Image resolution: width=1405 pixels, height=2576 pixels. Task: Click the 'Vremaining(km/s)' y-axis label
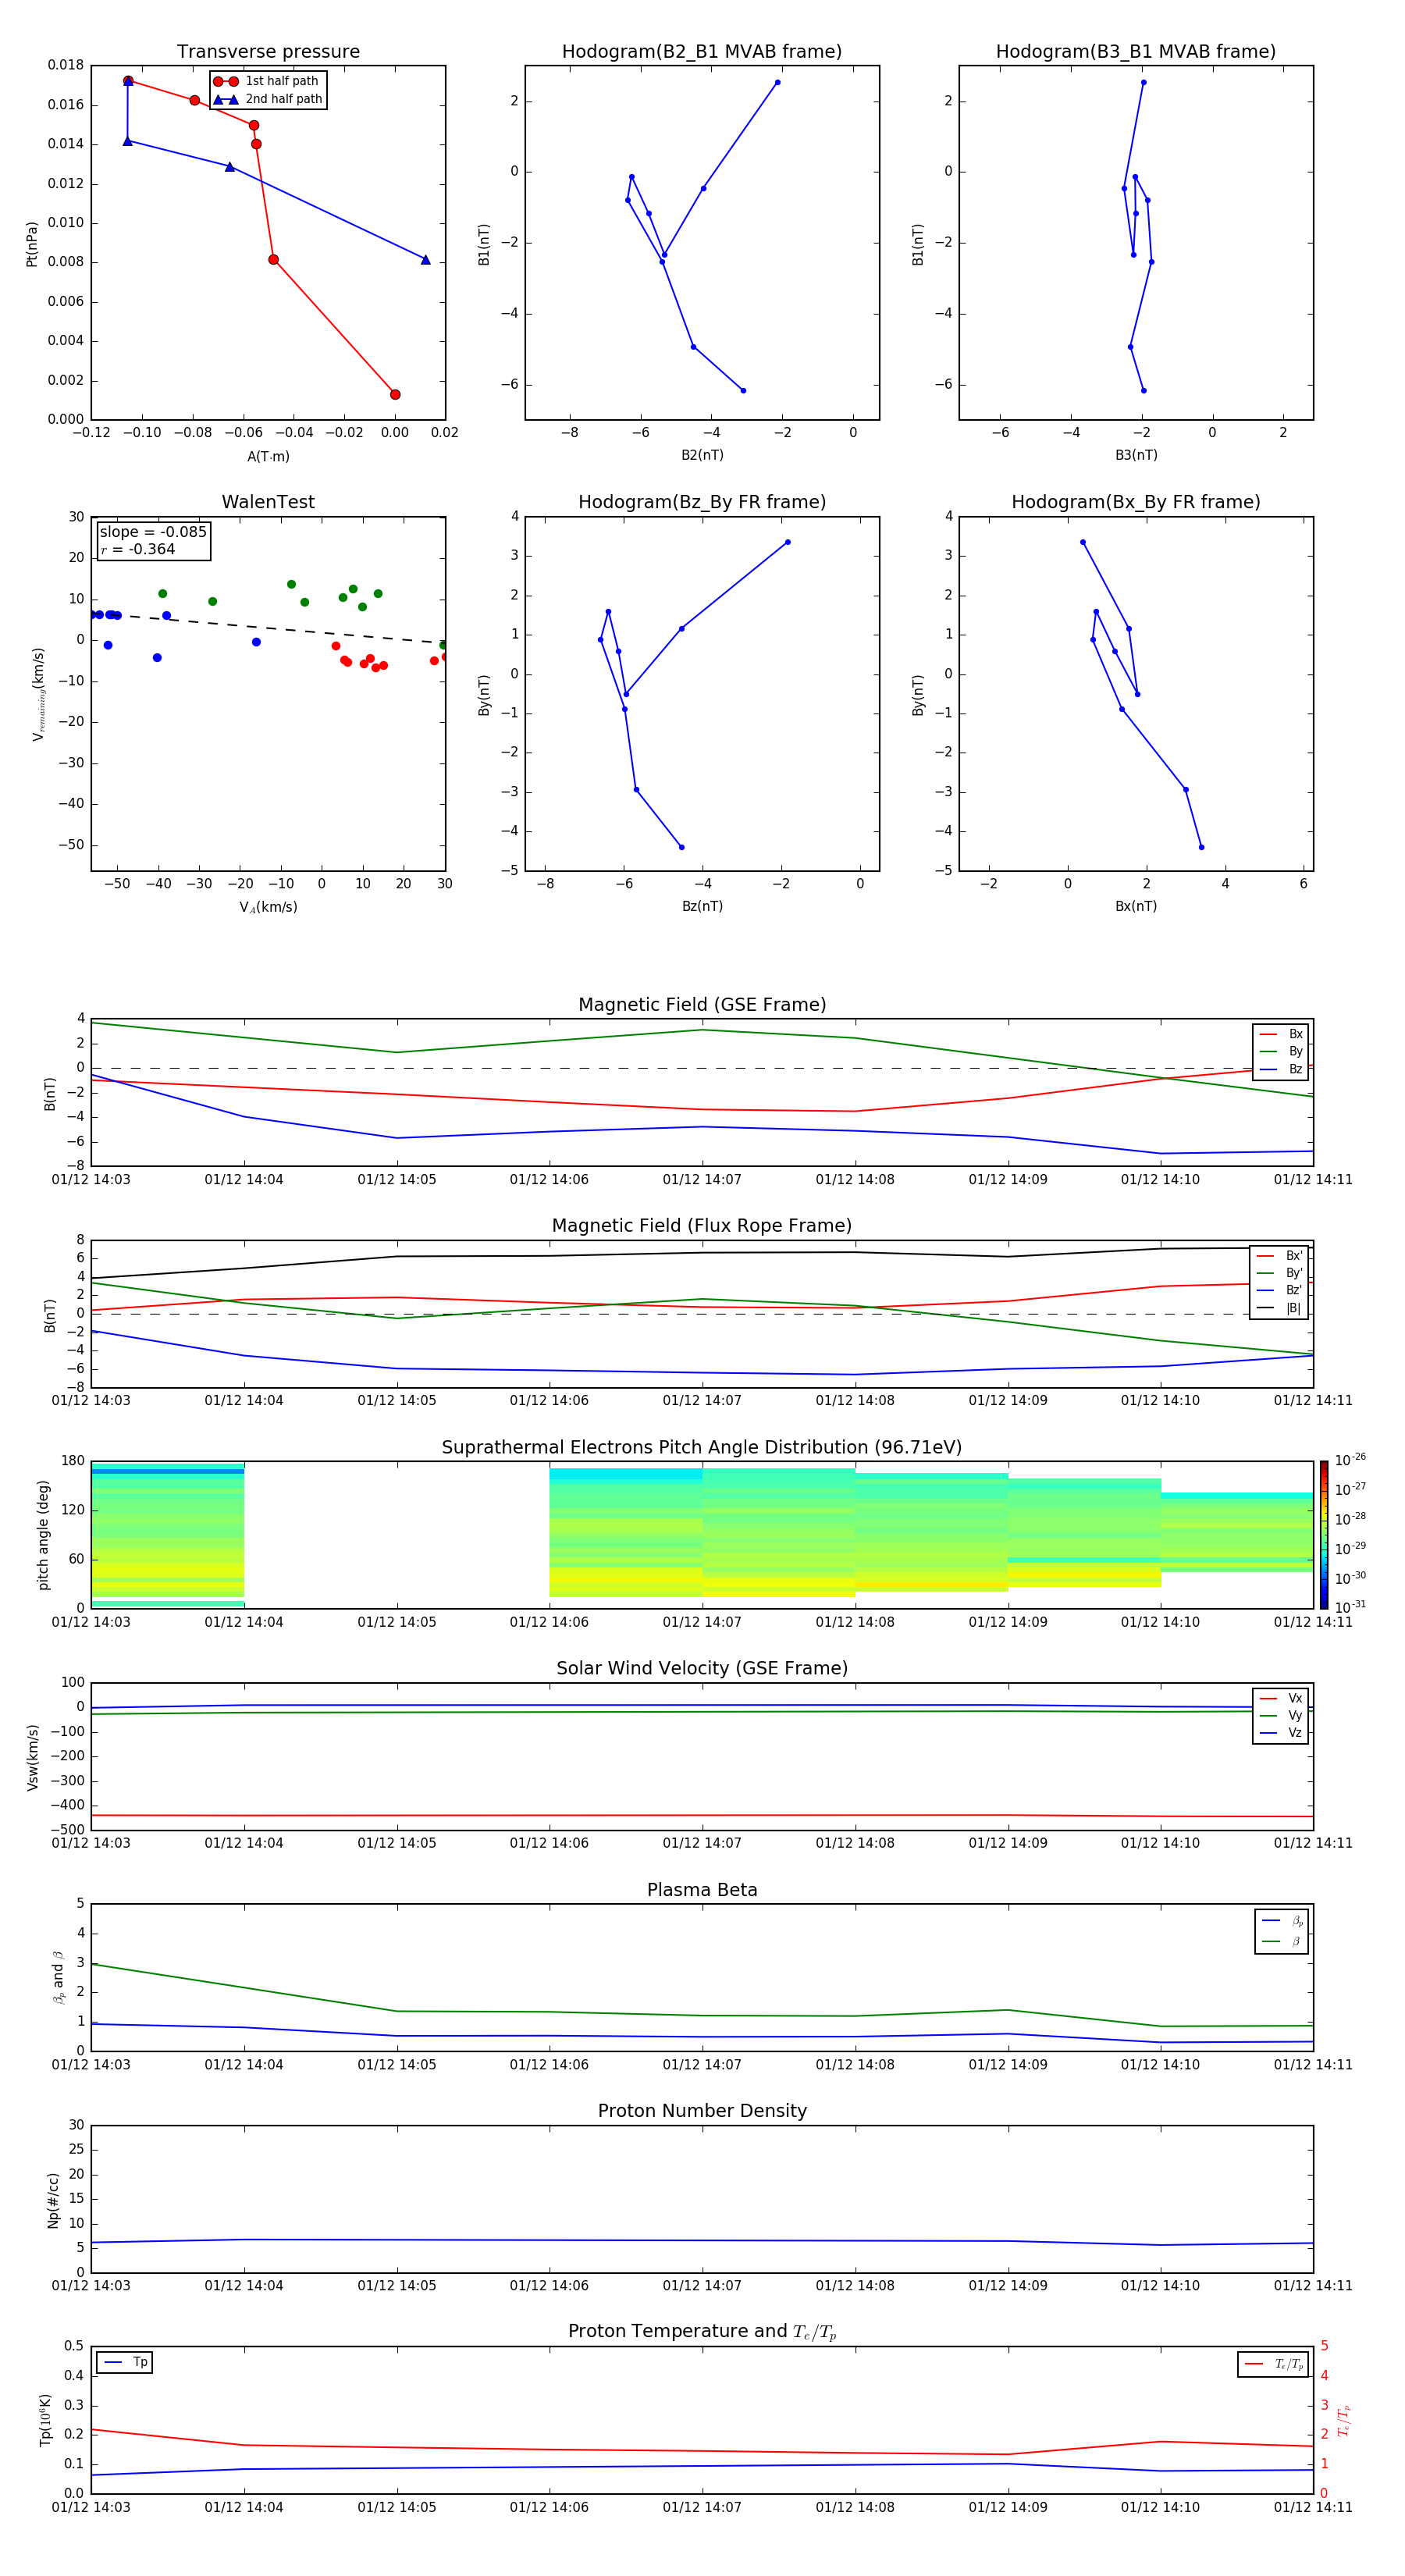[39, 695]
